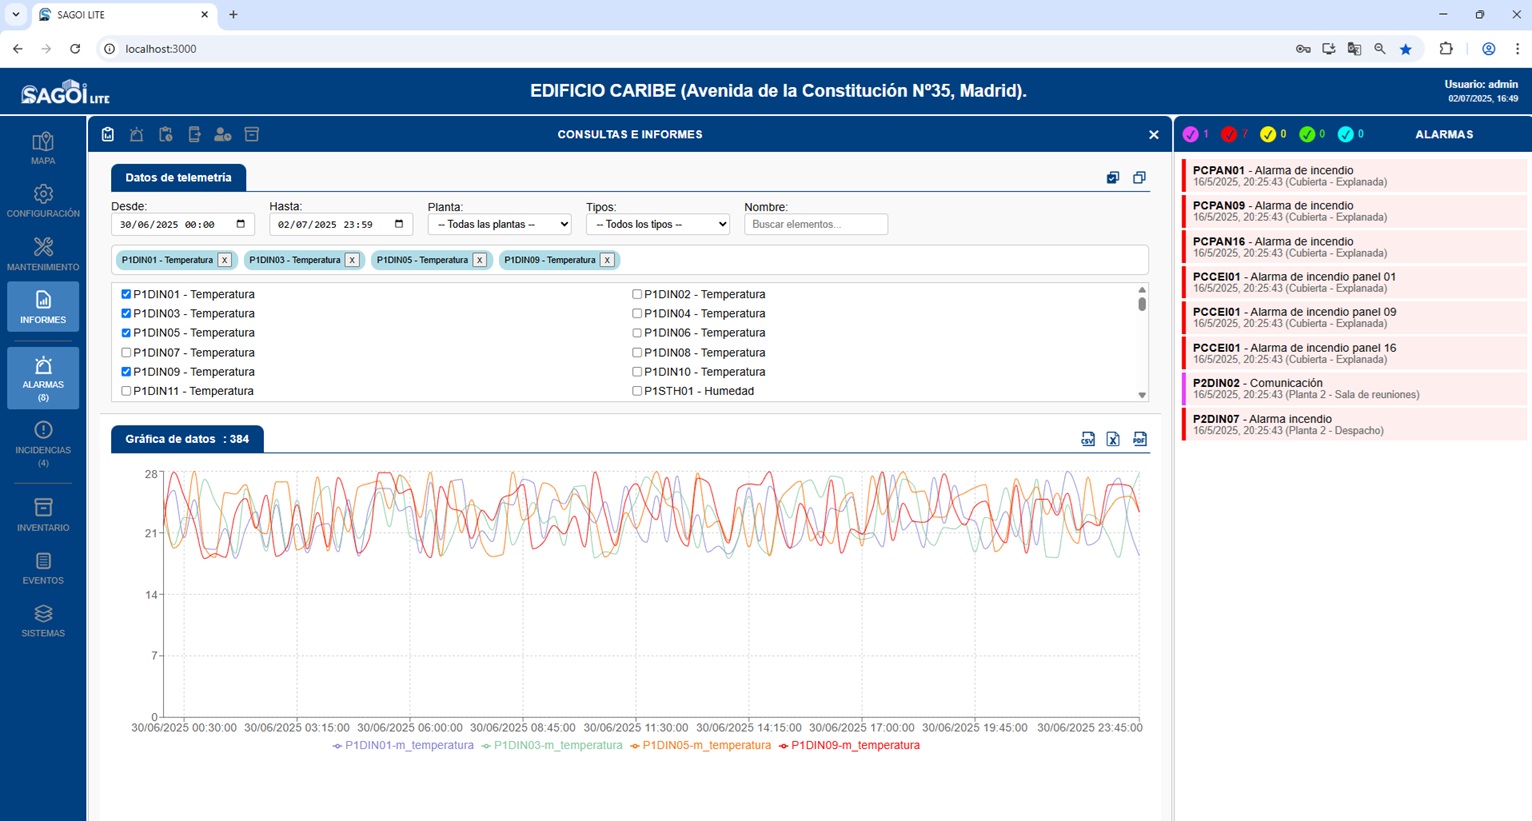The image size is (1532, 821).
Task: Export chart data to Excel
Action: [x=1113, y=439]
